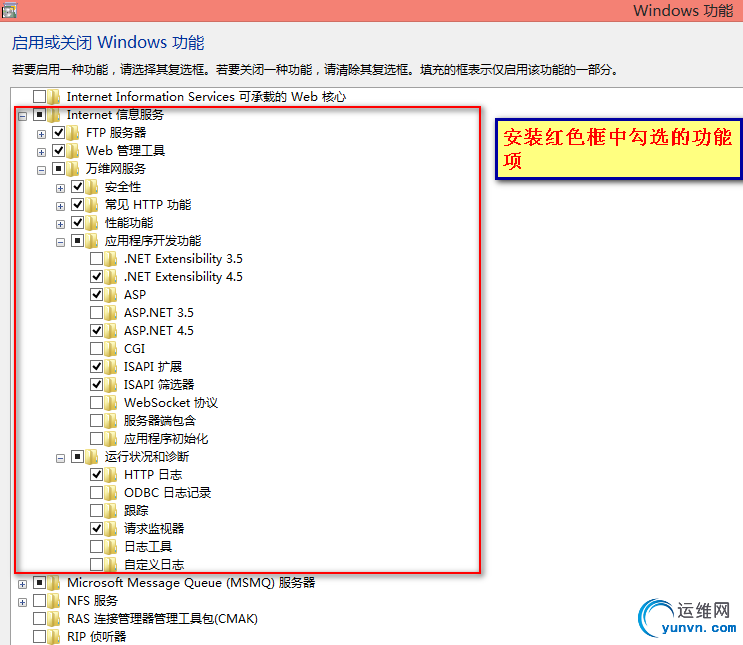
Task: Click folder icon beside CGI
Action: pos(110,349)
